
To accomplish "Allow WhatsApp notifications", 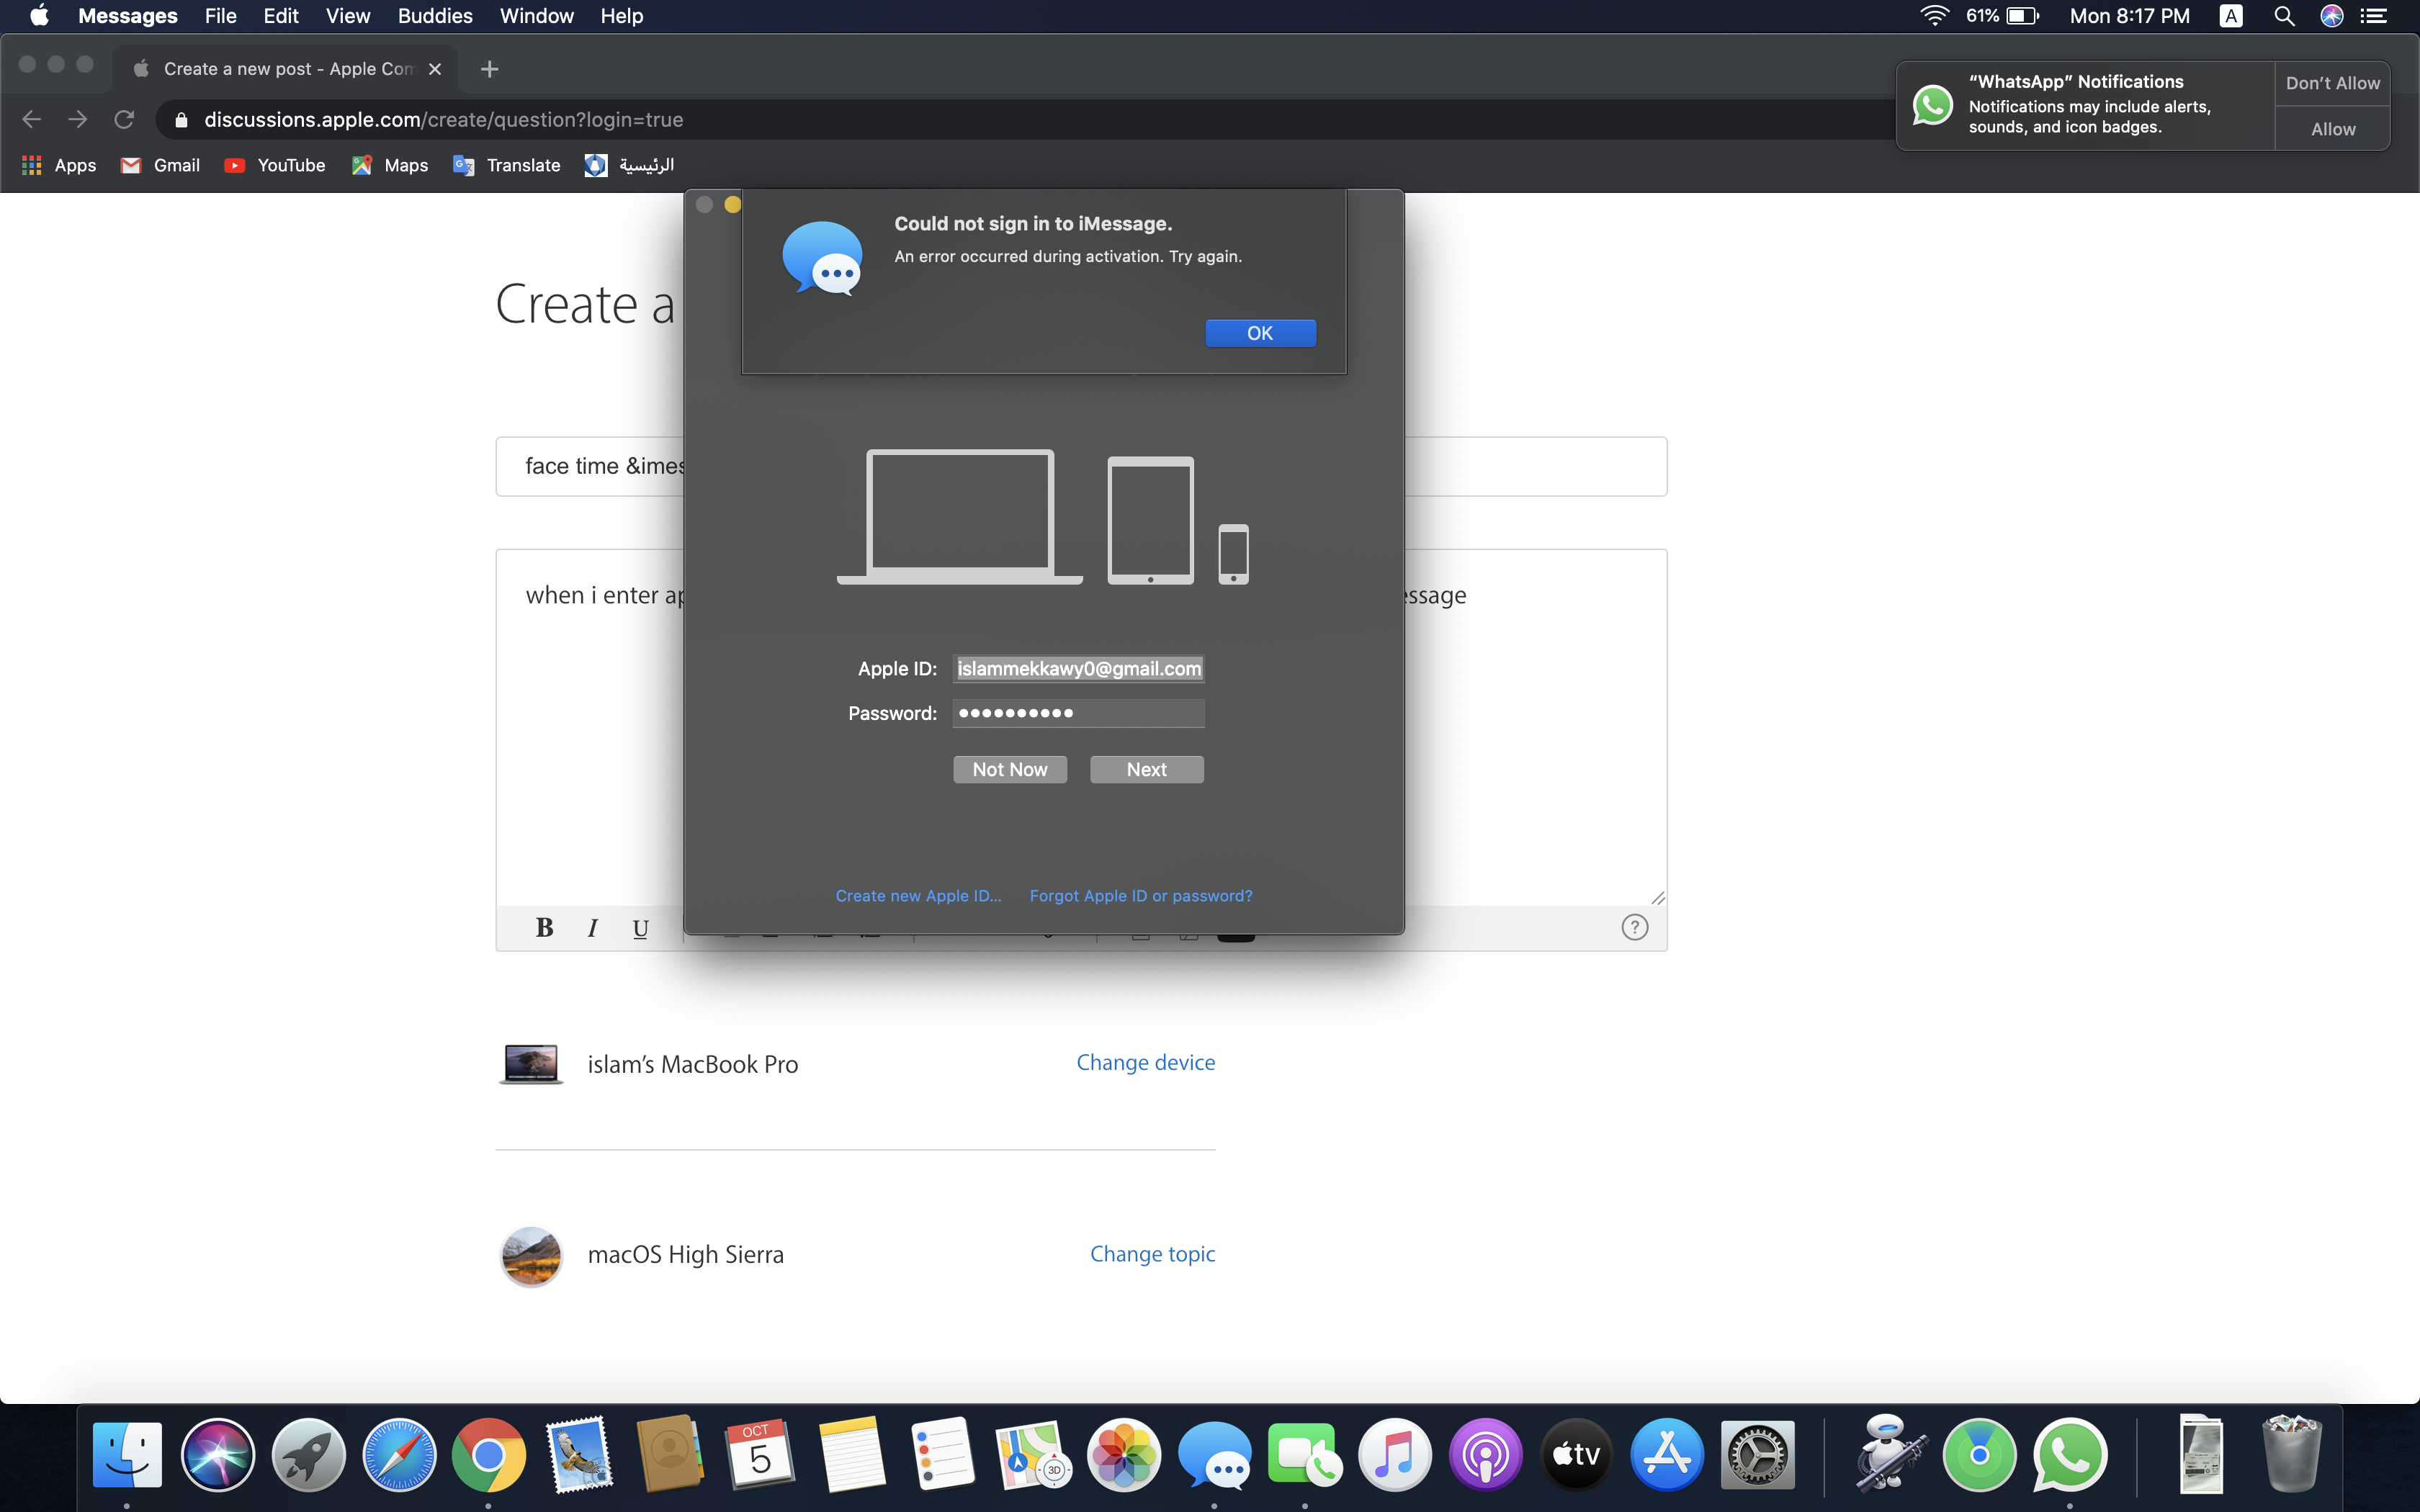I will click(x=2332, y=129).
